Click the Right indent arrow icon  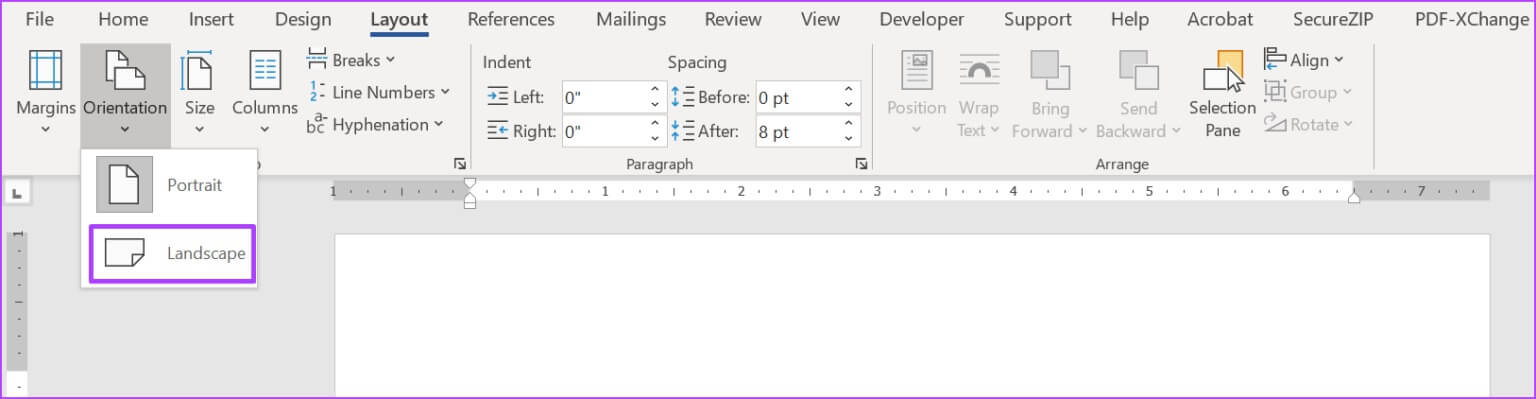pos(497,131)
